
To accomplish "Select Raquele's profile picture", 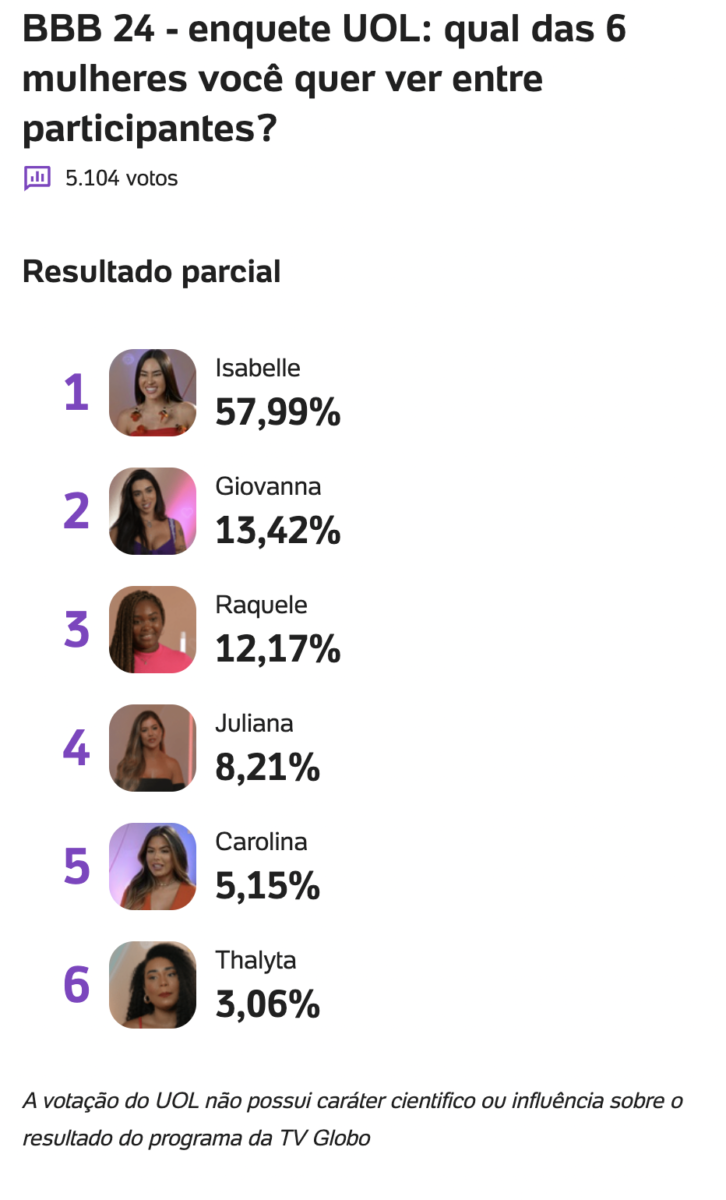I will pos(152,629).
